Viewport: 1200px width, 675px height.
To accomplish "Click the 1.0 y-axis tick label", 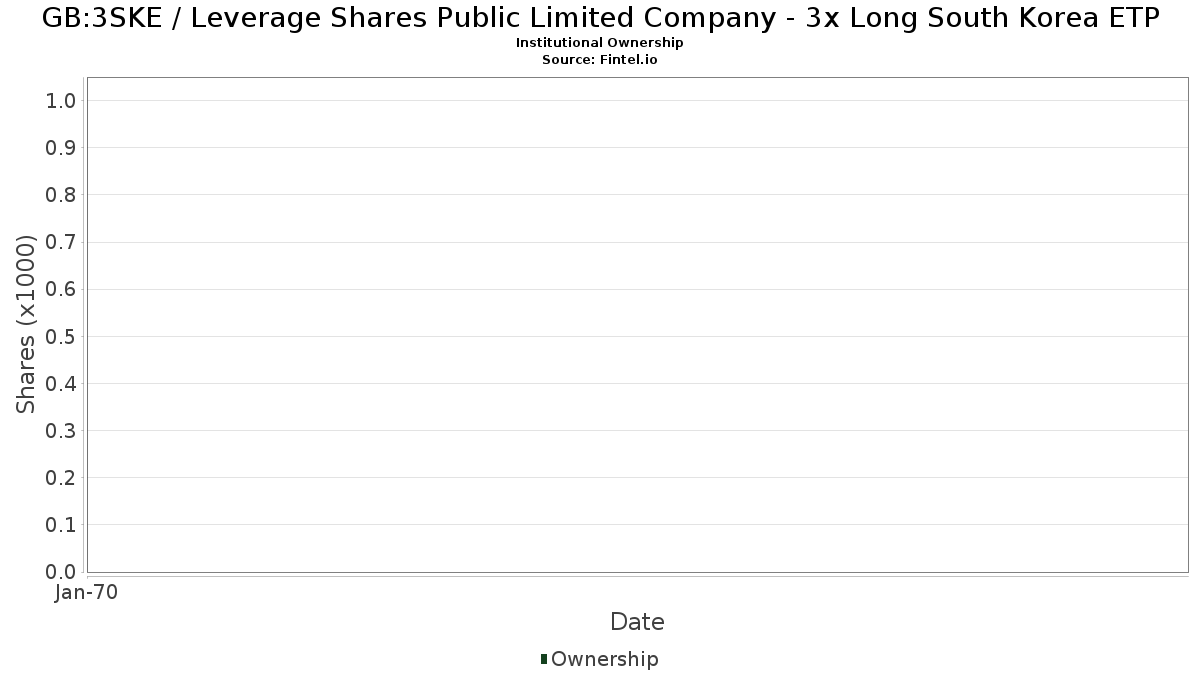I will [x=61, y=100].
